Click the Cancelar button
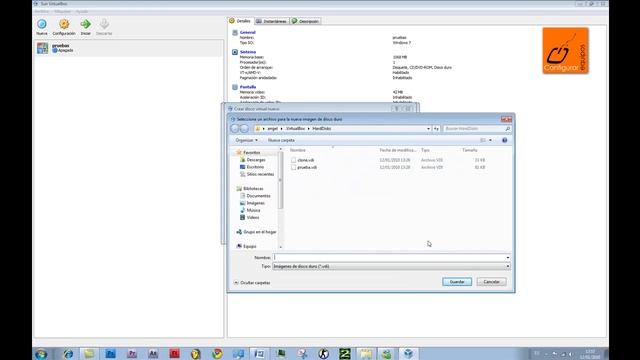 coord(491,282)
